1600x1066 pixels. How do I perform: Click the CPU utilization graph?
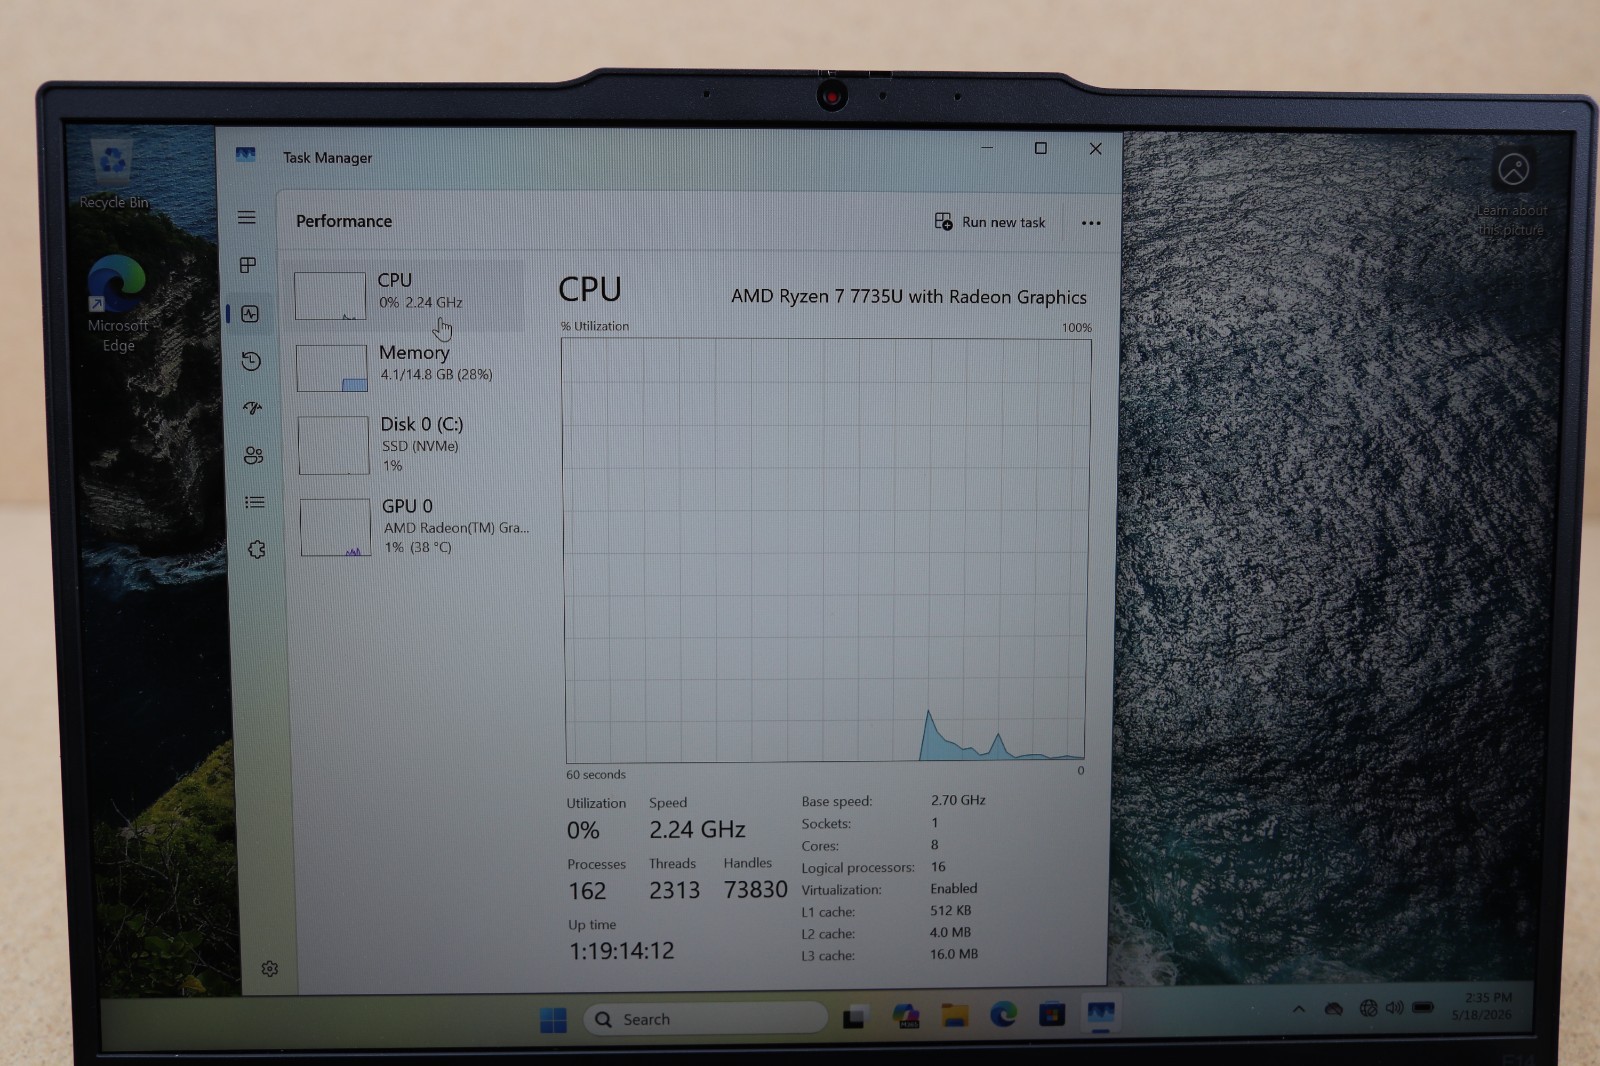(826, 550)
